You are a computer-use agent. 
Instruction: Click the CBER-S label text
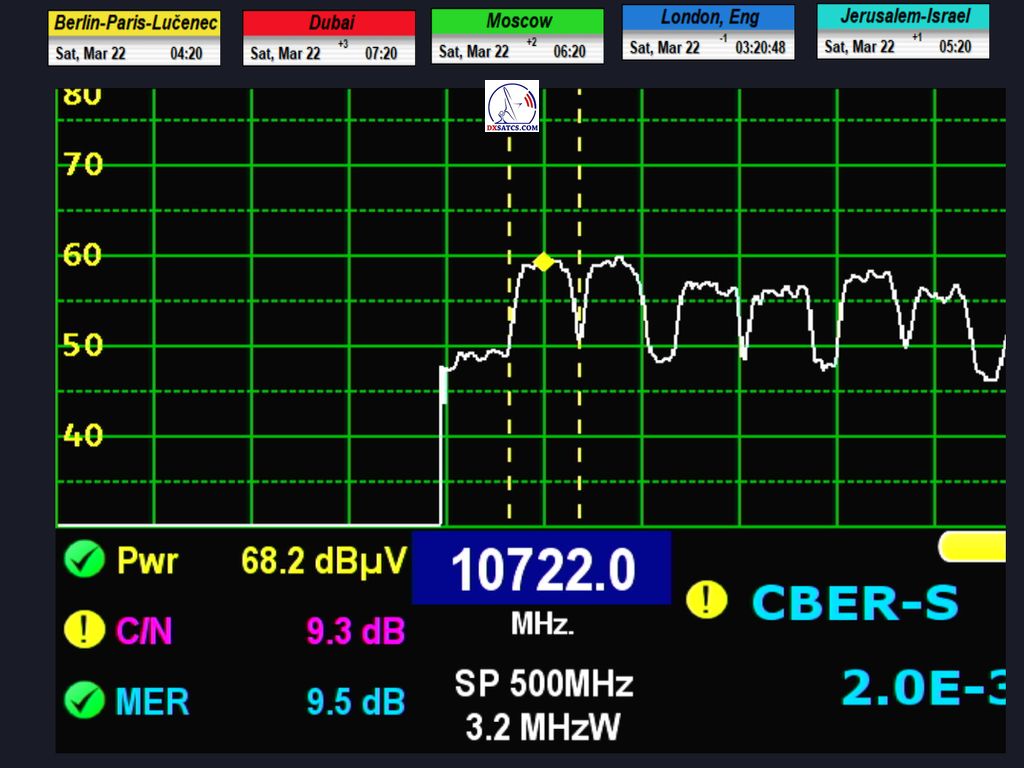click(855, 603)
